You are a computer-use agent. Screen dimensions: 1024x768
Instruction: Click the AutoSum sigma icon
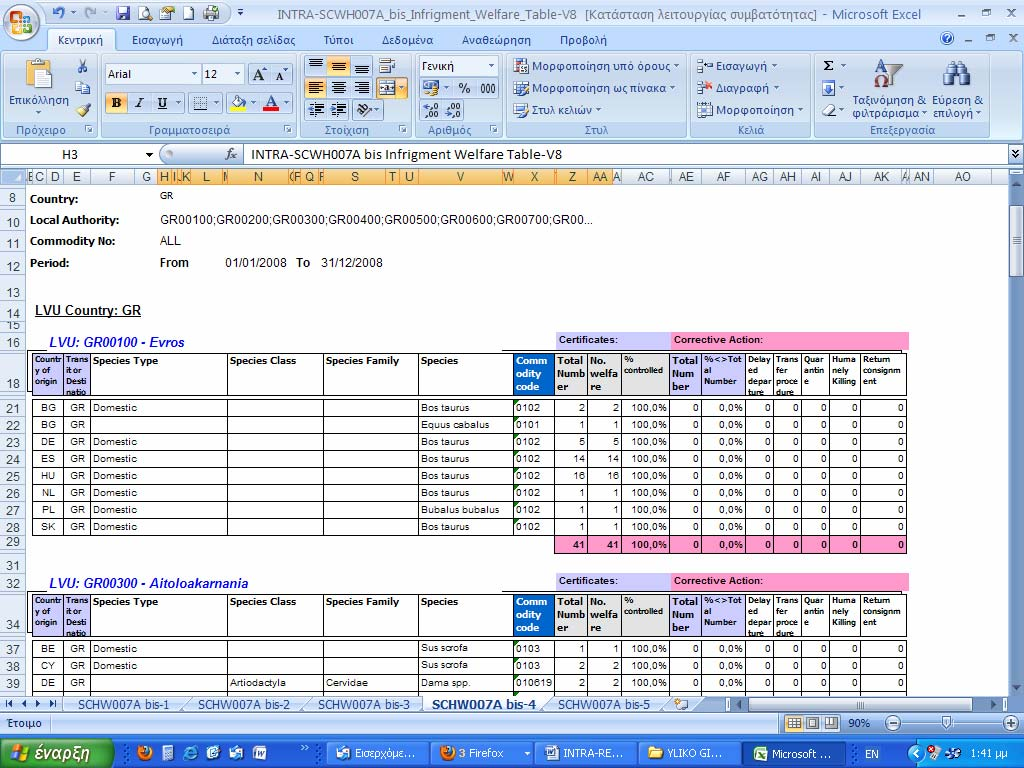point(828,65)
